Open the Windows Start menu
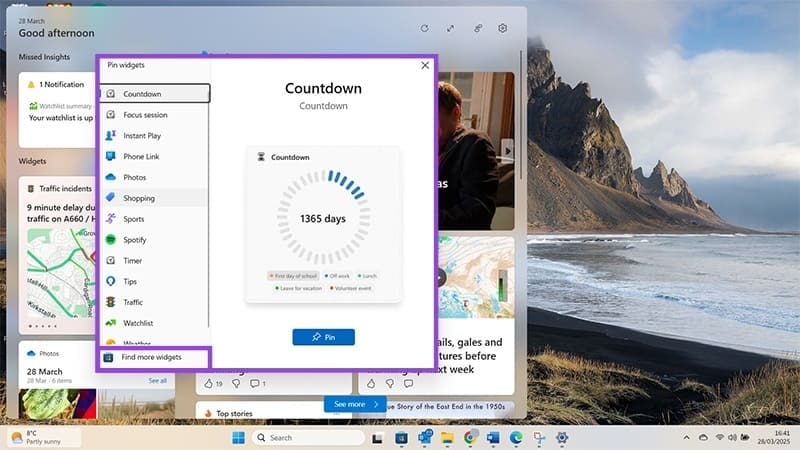This screenshot has height=450, width=800. pos(238,438)
